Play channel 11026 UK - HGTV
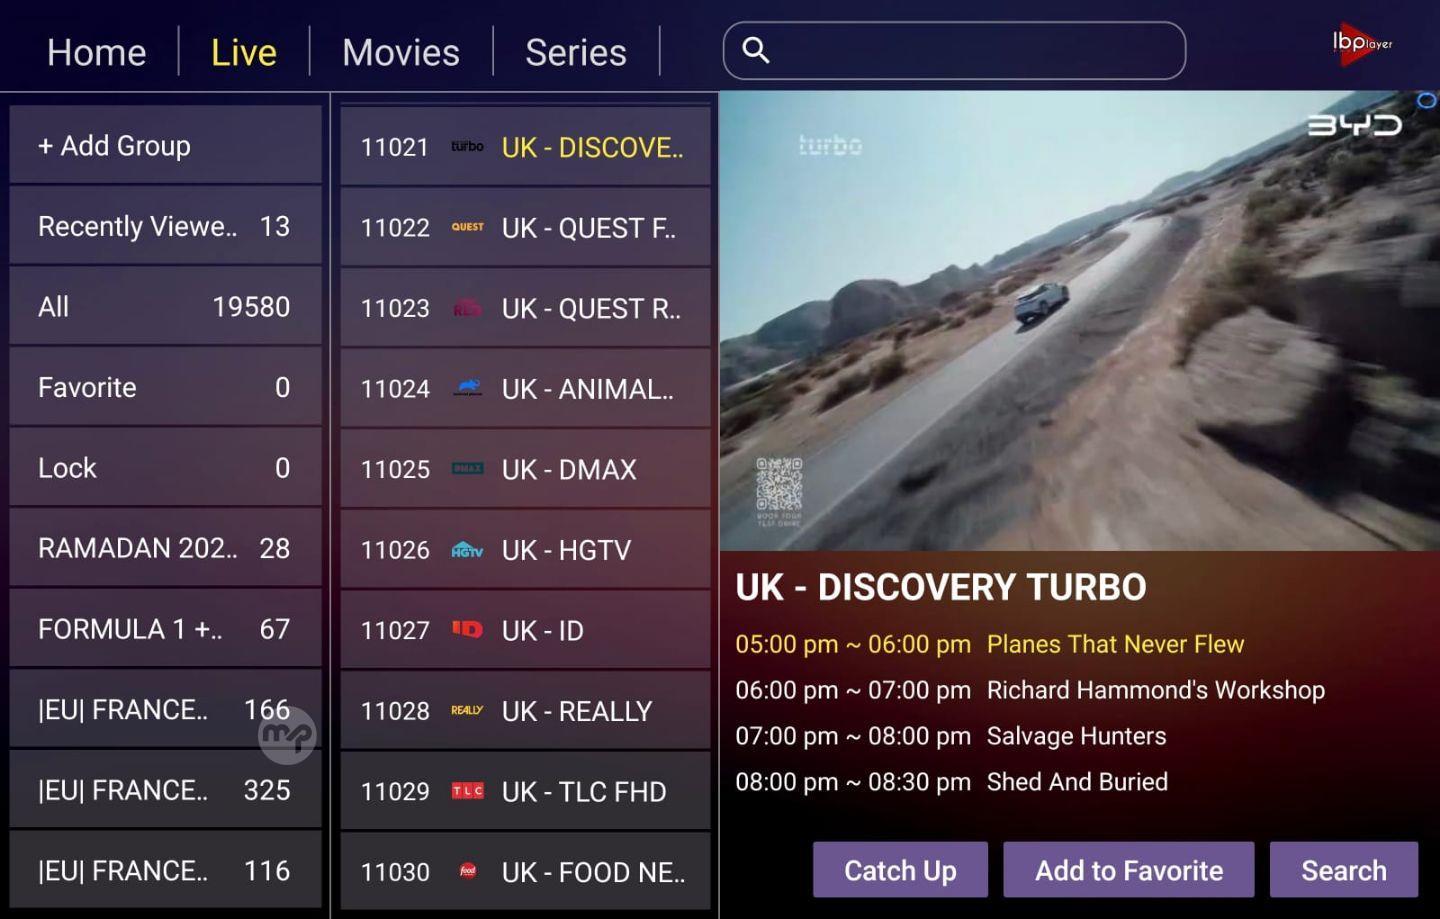 click(525, 549)
